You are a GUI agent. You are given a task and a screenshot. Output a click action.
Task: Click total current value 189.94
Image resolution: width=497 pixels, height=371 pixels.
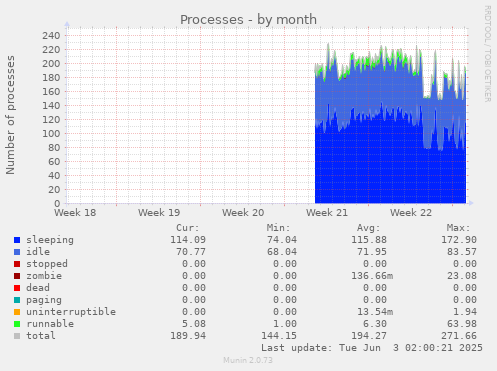coord(188,336)
